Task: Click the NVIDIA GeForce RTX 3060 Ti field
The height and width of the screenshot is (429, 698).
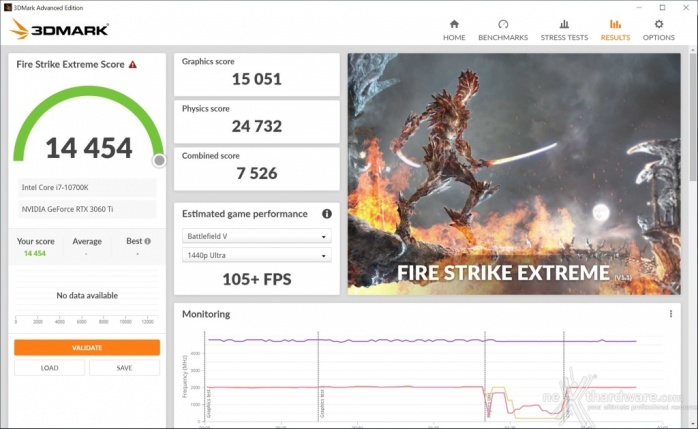Action: pyautogui.click(x=87, y=209)
